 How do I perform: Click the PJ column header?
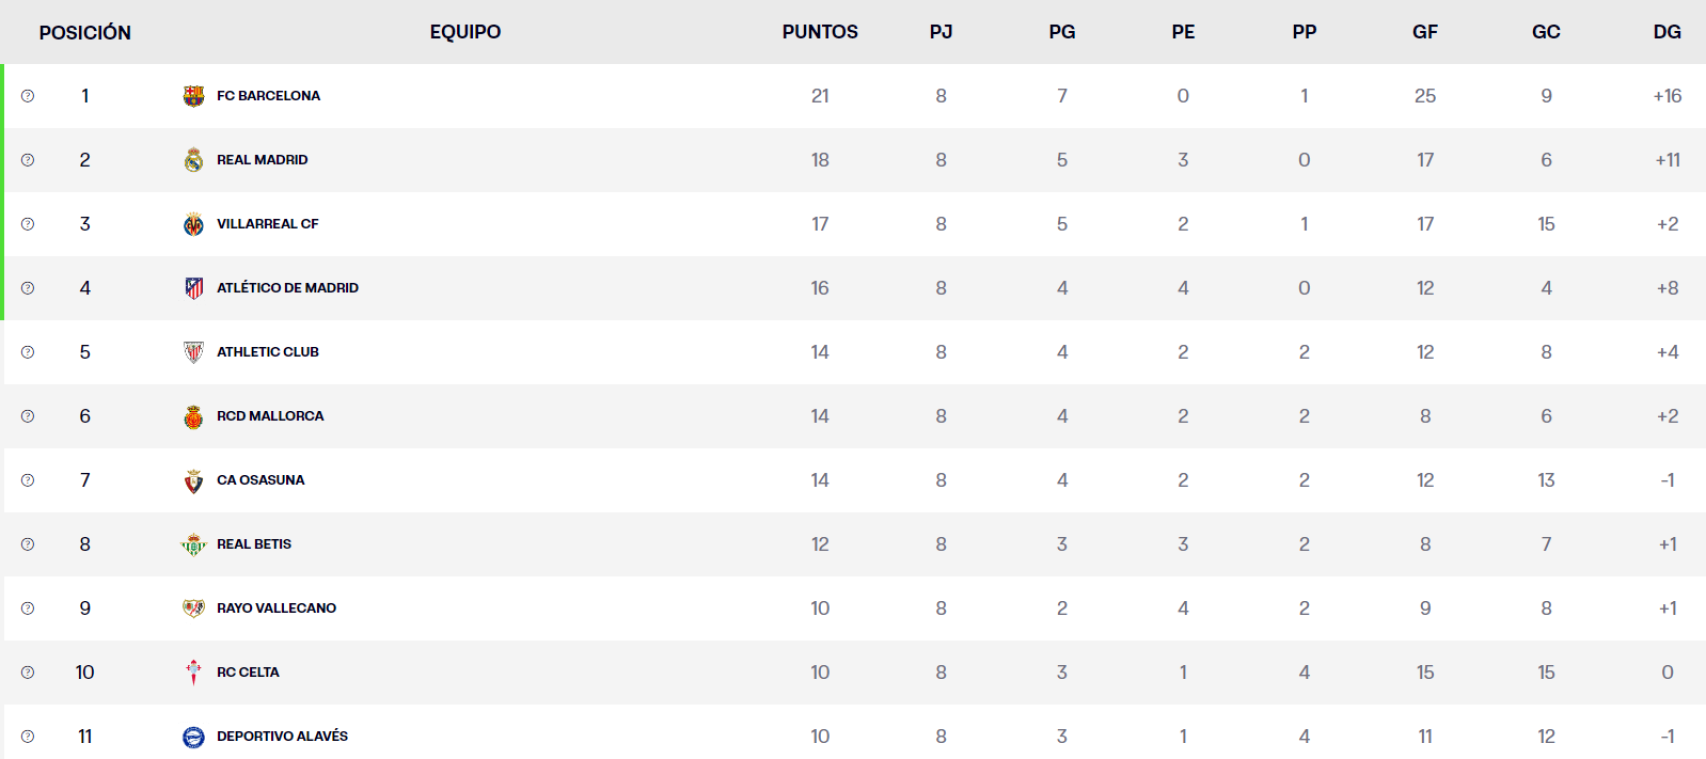point(939,31)
